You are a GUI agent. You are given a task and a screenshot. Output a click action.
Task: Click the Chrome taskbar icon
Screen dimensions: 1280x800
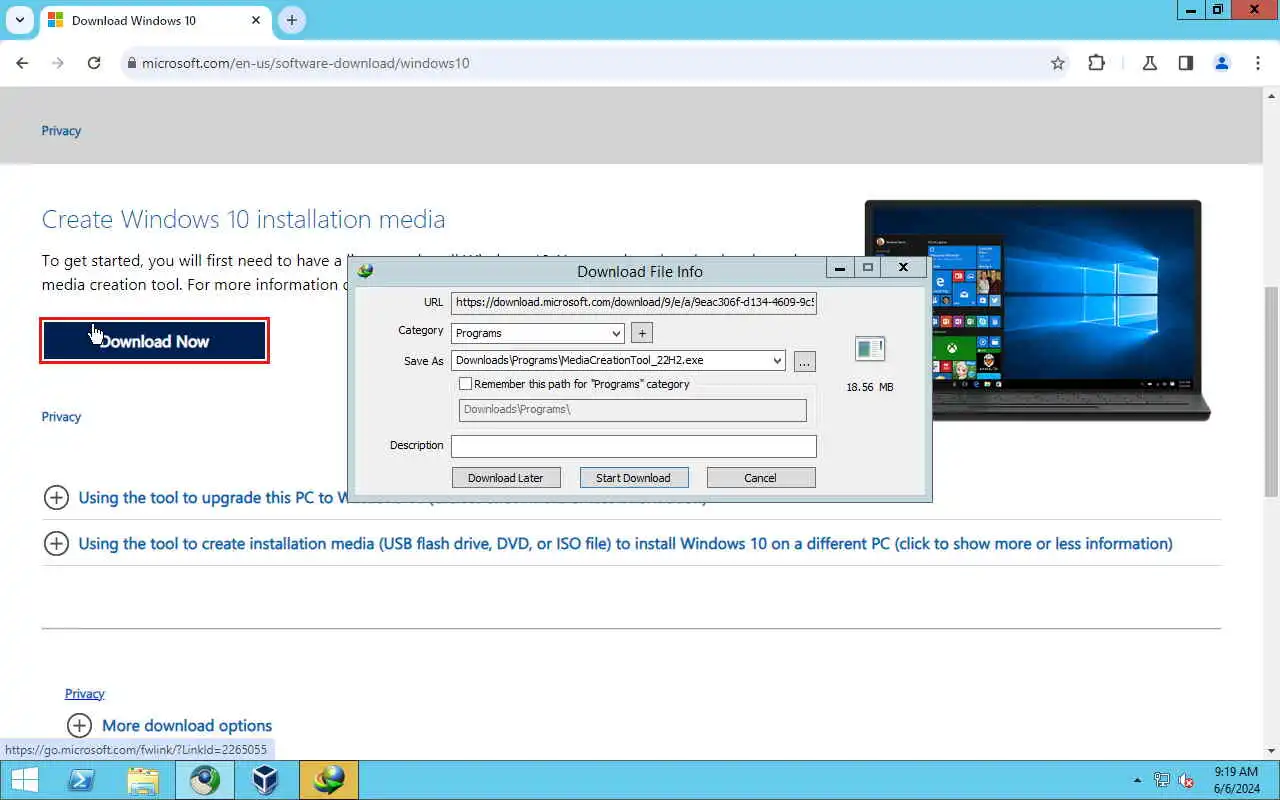pyautogui.click(x=205, y=780)
